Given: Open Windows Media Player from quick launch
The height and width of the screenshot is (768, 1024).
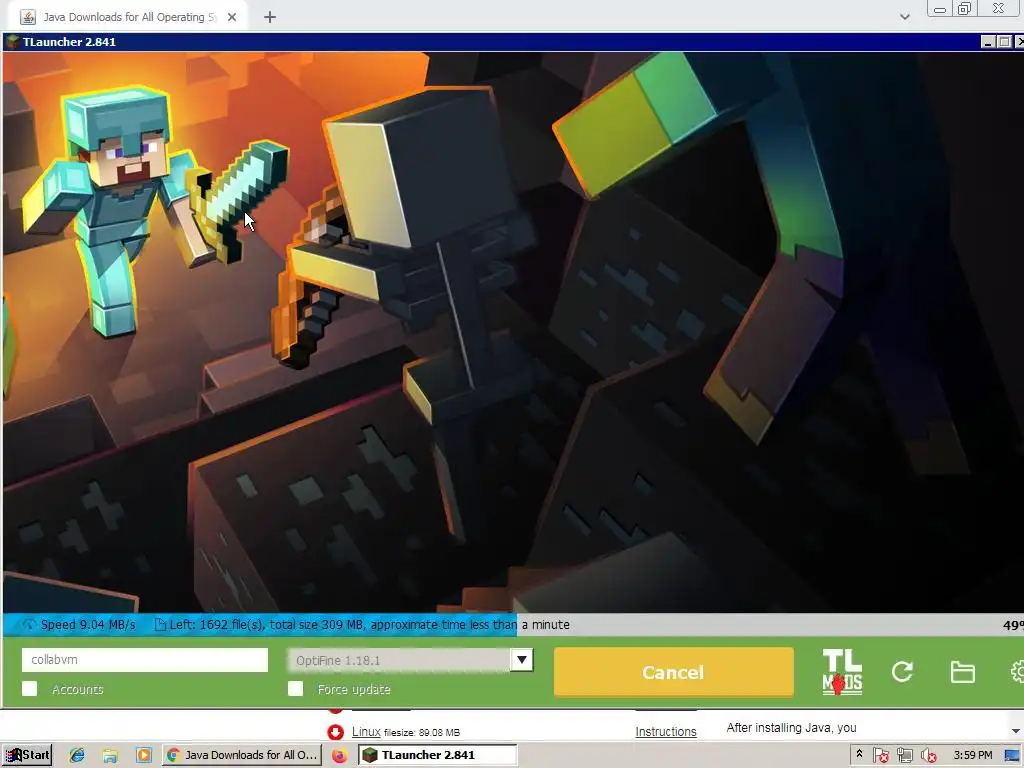Looking at the screenshot, I should click(x=144, y=755).
